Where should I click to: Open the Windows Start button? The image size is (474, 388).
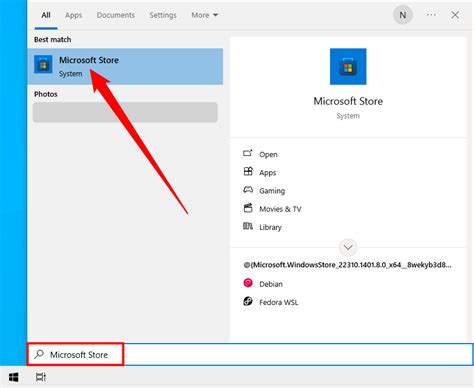(14, 377)
